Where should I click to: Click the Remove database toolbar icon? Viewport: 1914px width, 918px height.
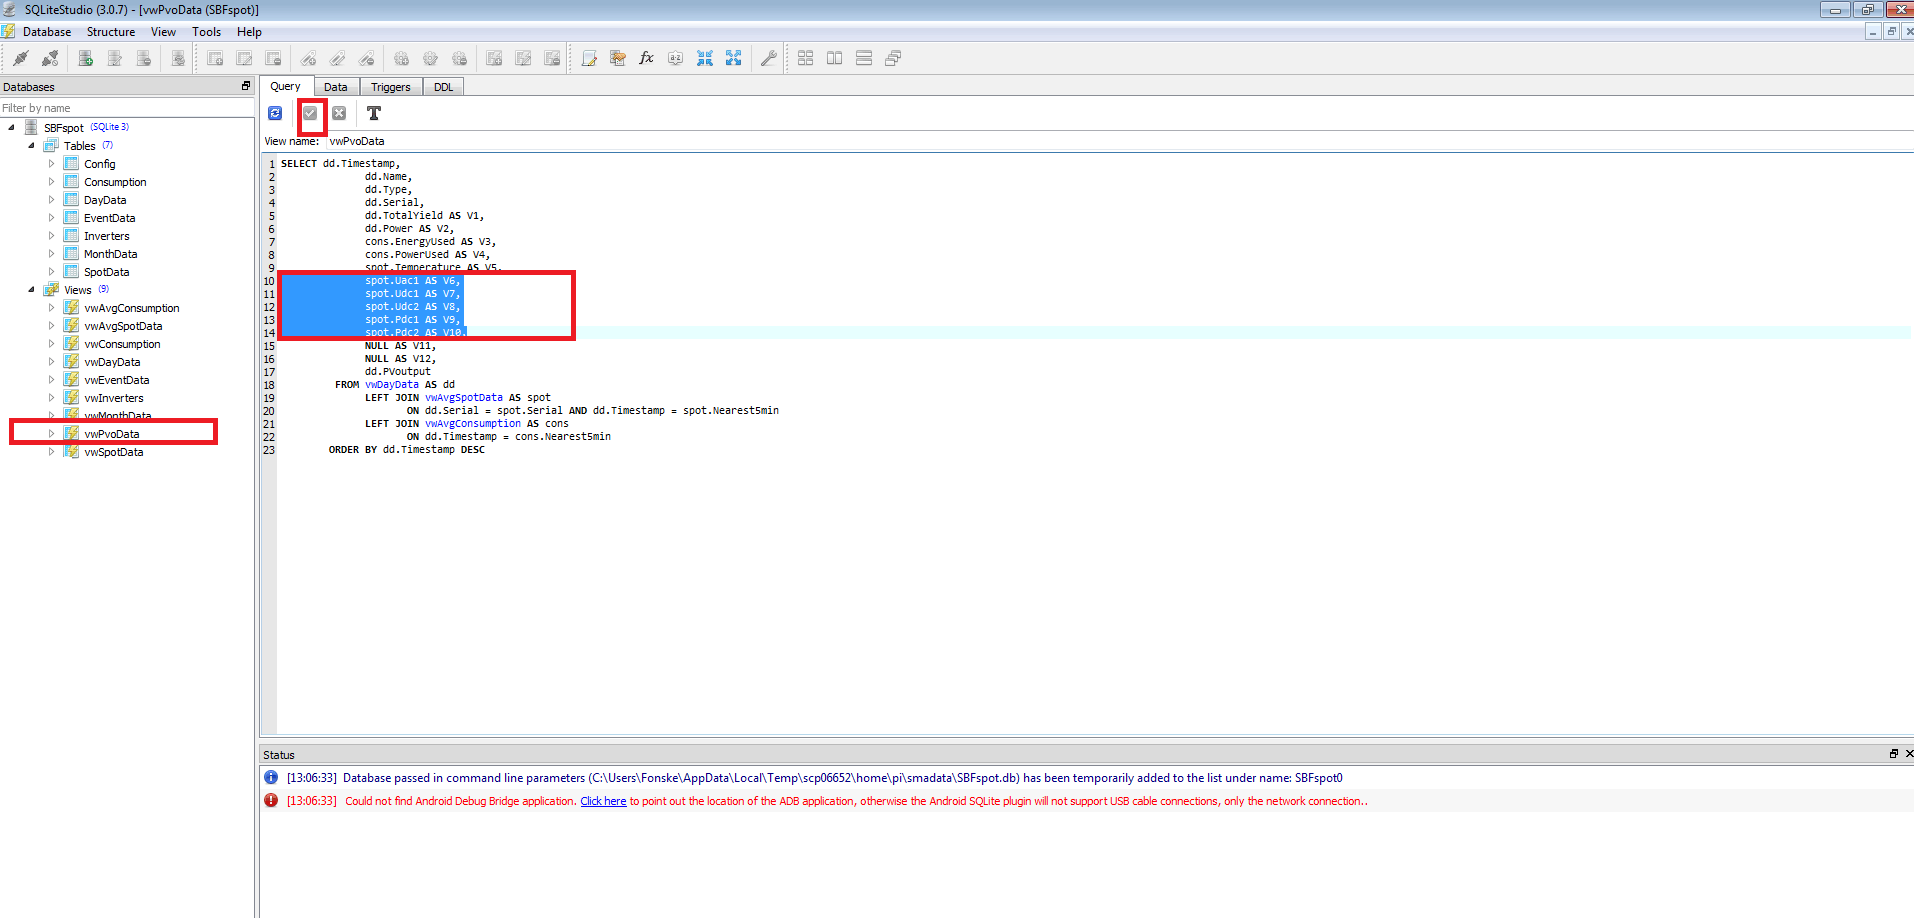tap(144, 58)
